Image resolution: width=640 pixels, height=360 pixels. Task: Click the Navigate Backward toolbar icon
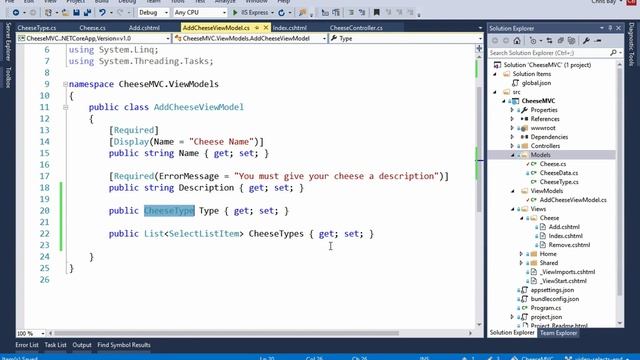tap(16, 13)
